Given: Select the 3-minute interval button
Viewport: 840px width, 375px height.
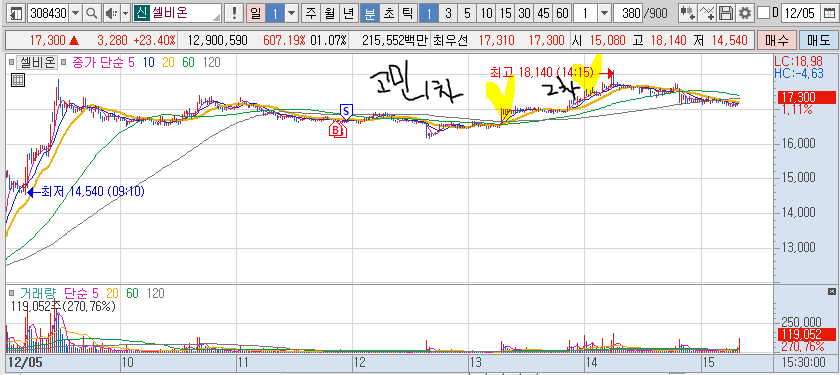Looking at the screenshot, I should point(448,13).
